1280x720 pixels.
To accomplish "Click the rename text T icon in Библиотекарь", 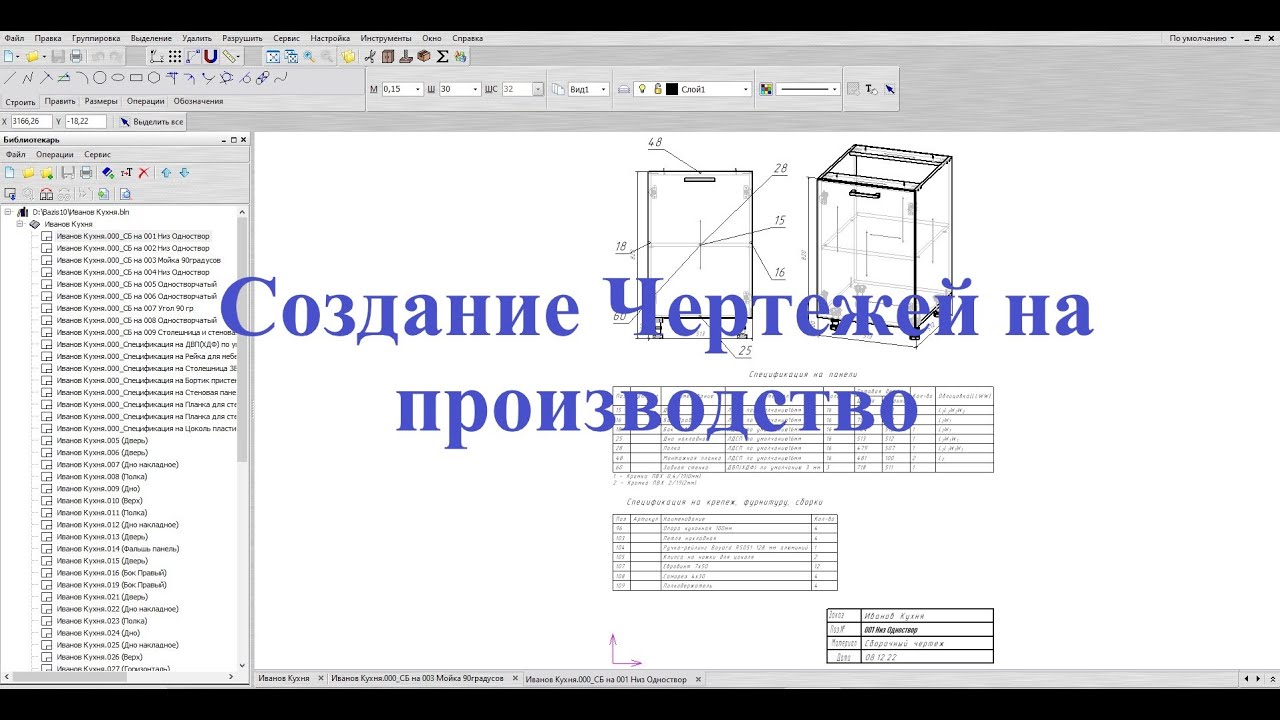I will pos(126,173).
